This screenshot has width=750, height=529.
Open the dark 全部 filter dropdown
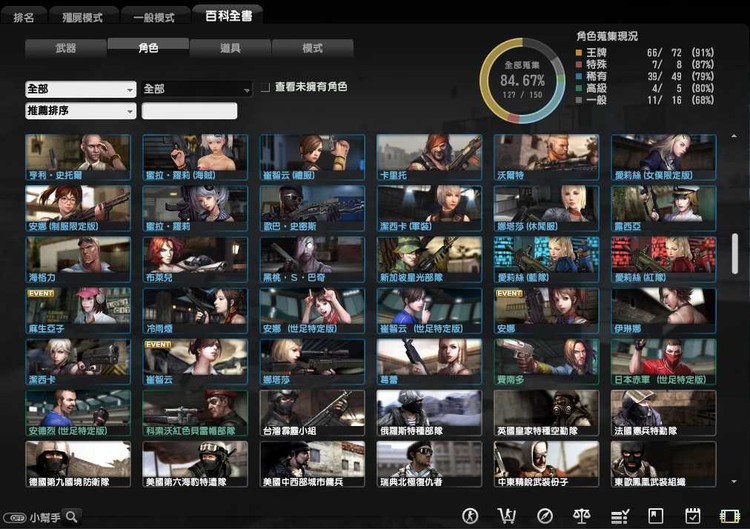point(197,89)
